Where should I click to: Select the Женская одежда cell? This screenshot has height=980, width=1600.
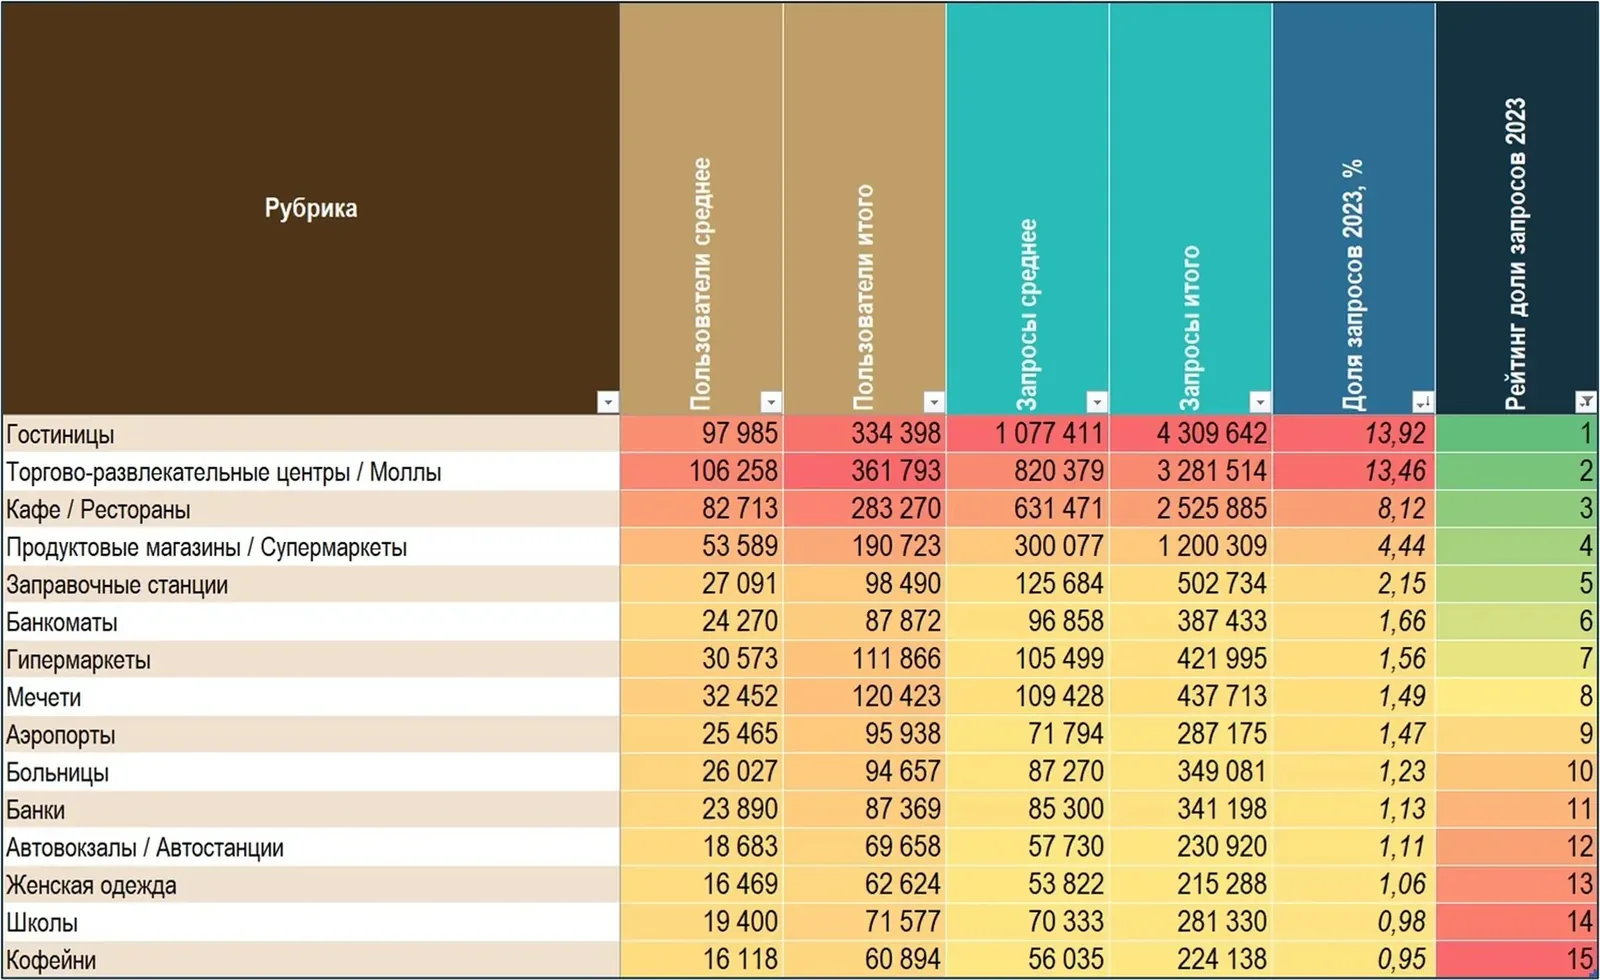coord(311,884)
